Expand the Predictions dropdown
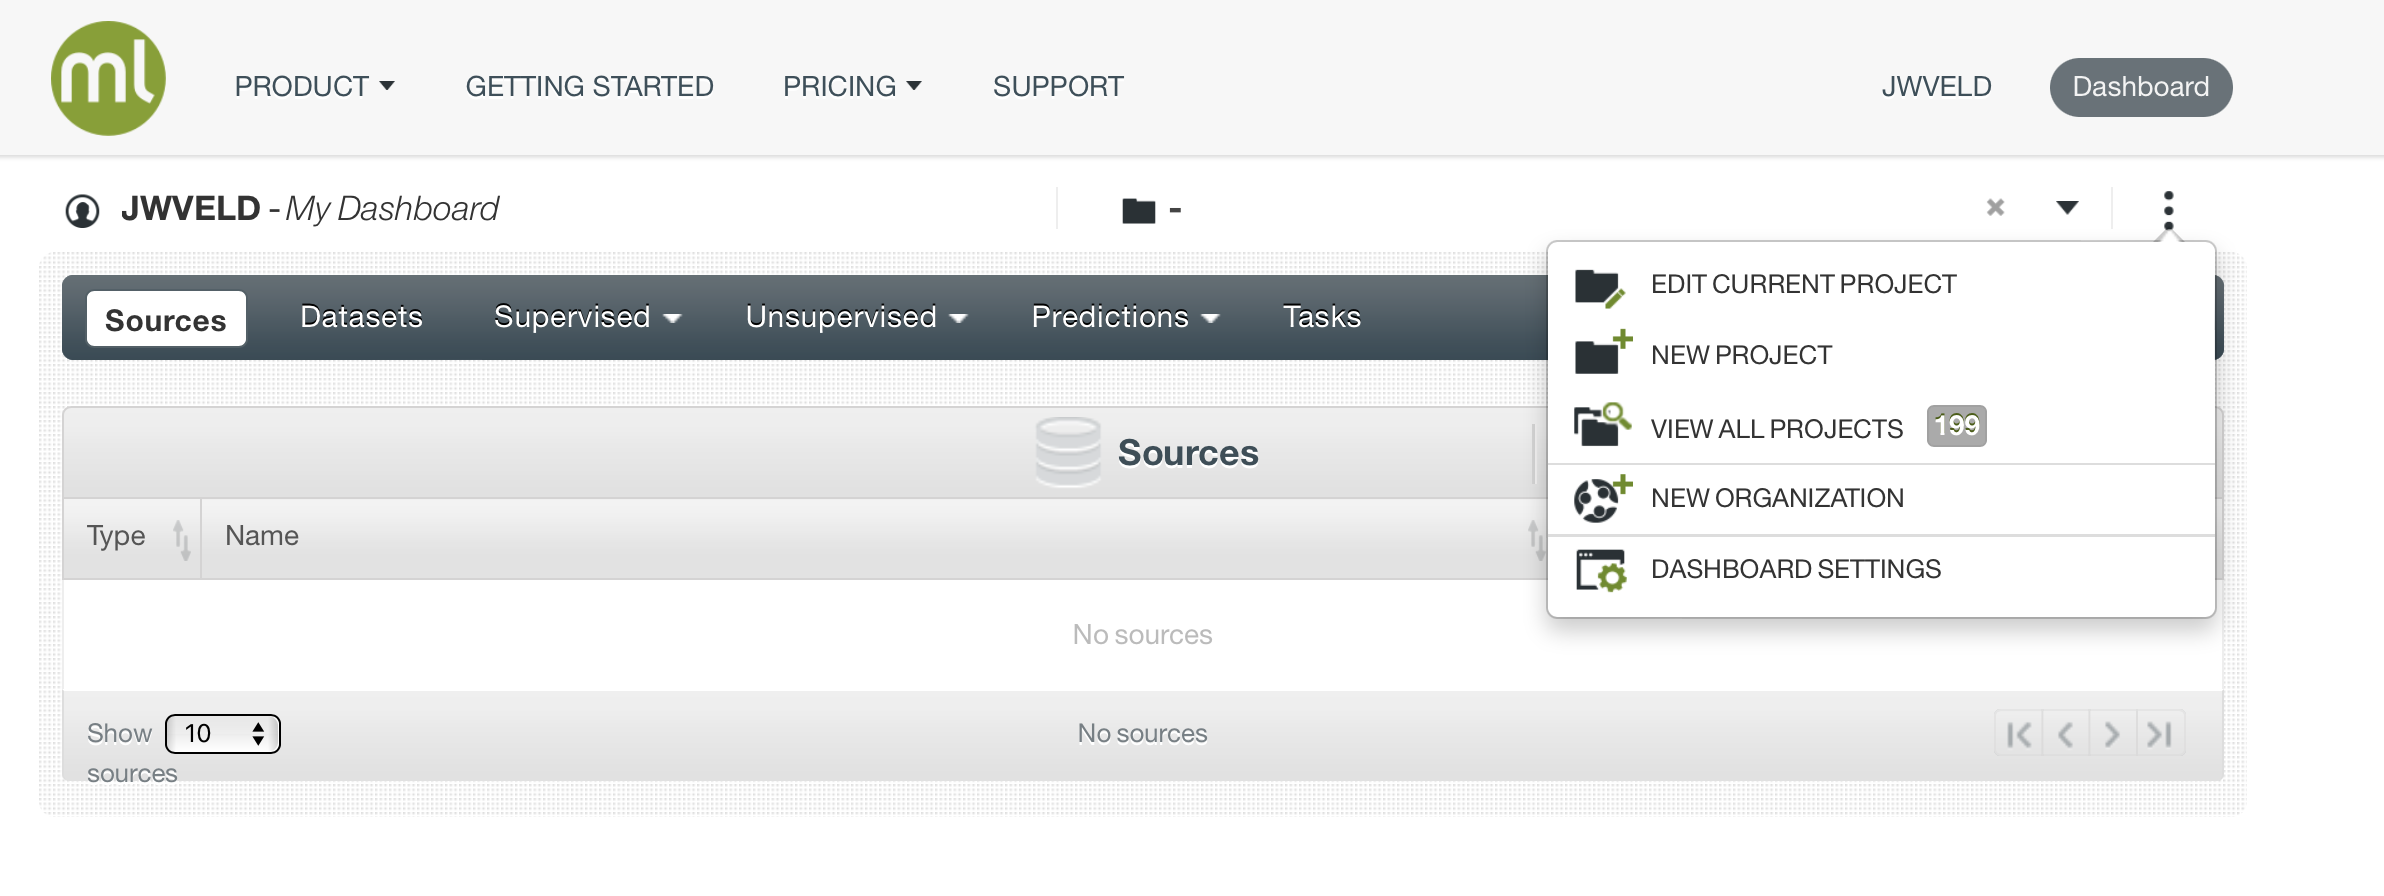Image resolution: width=2384 pixels, height=896 pixels. click(x=1125, y=317)
